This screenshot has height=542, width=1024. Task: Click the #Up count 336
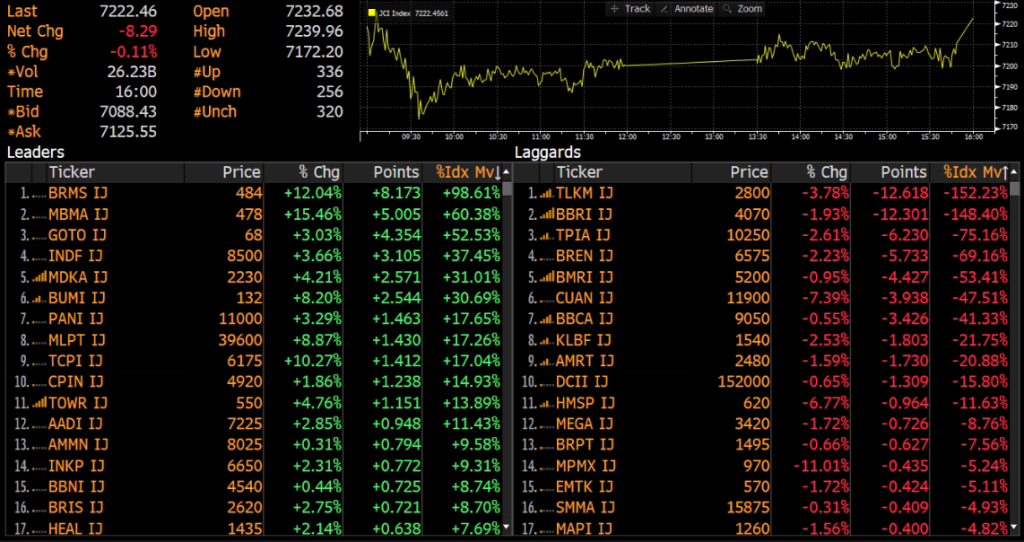pyautogui.click(x=330, y=72)
